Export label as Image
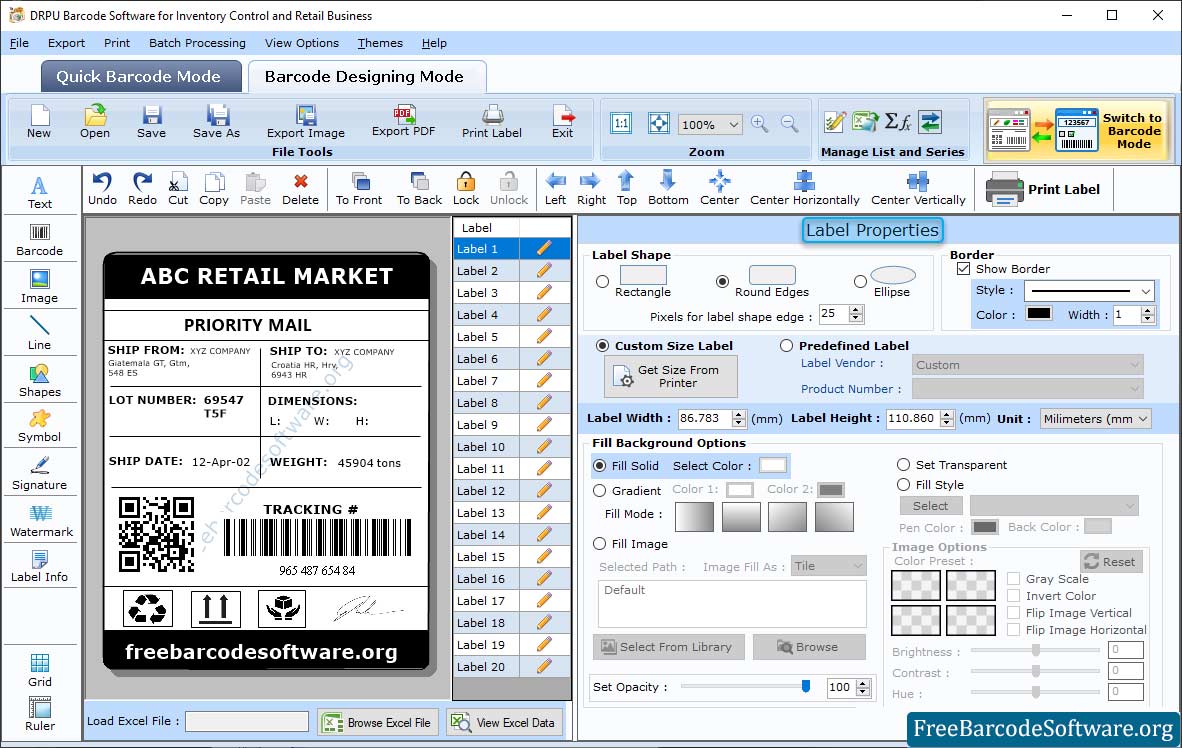 pyautogui.click(x=305, y=121)
